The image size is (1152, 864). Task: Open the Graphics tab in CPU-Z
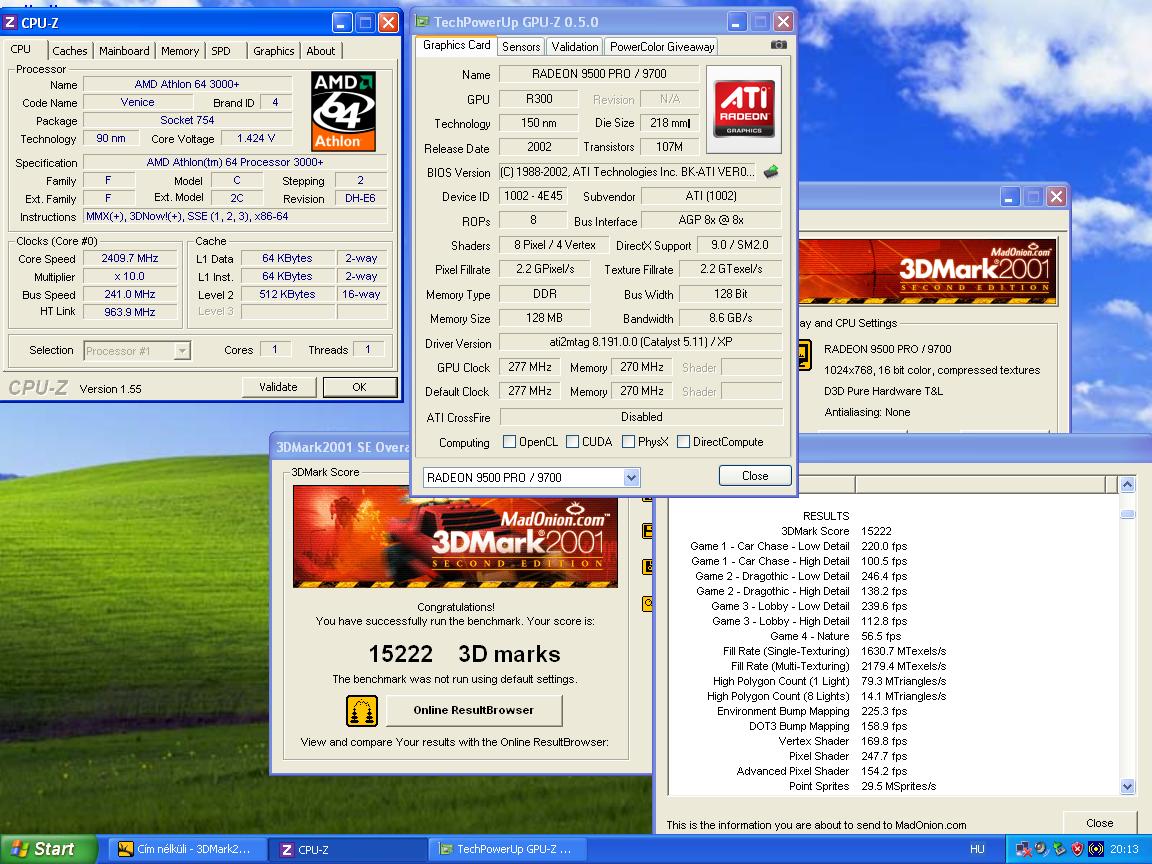273,51
